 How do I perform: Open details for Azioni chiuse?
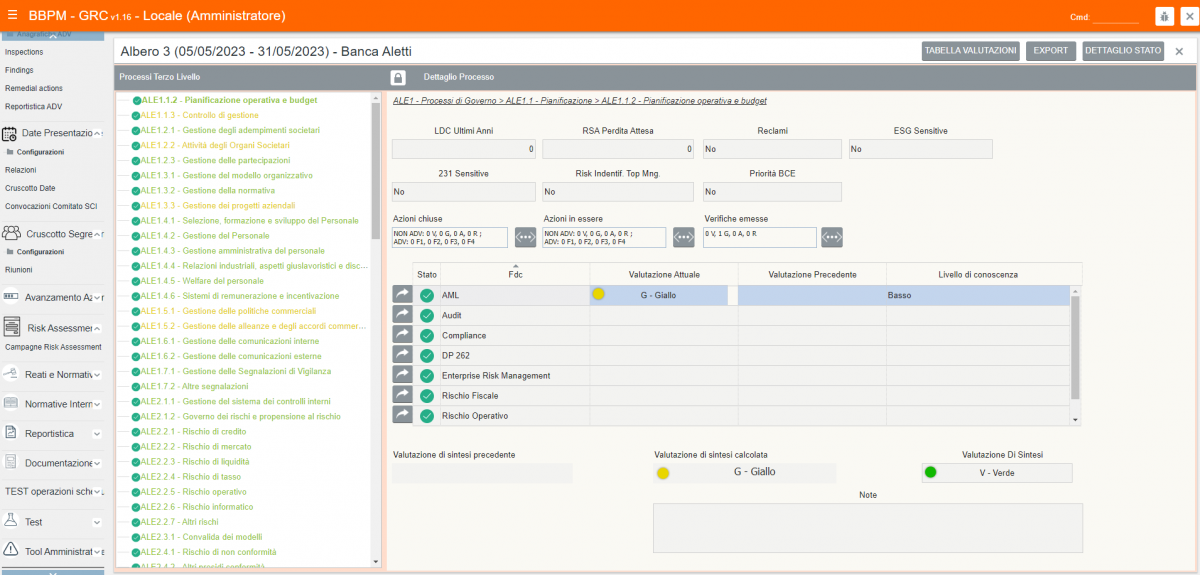(x=526, y=237)
